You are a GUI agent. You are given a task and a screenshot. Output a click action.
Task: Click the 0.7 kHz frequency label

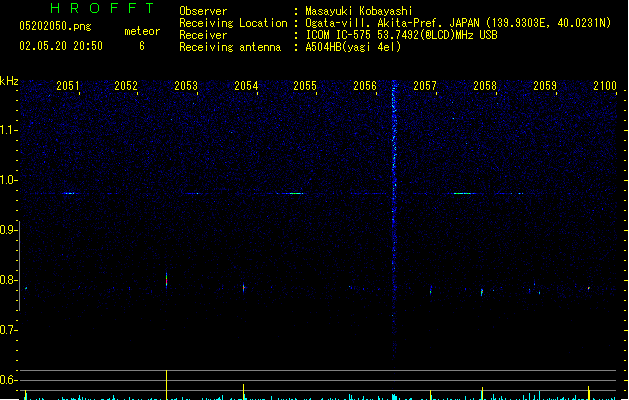pos(8,330)
